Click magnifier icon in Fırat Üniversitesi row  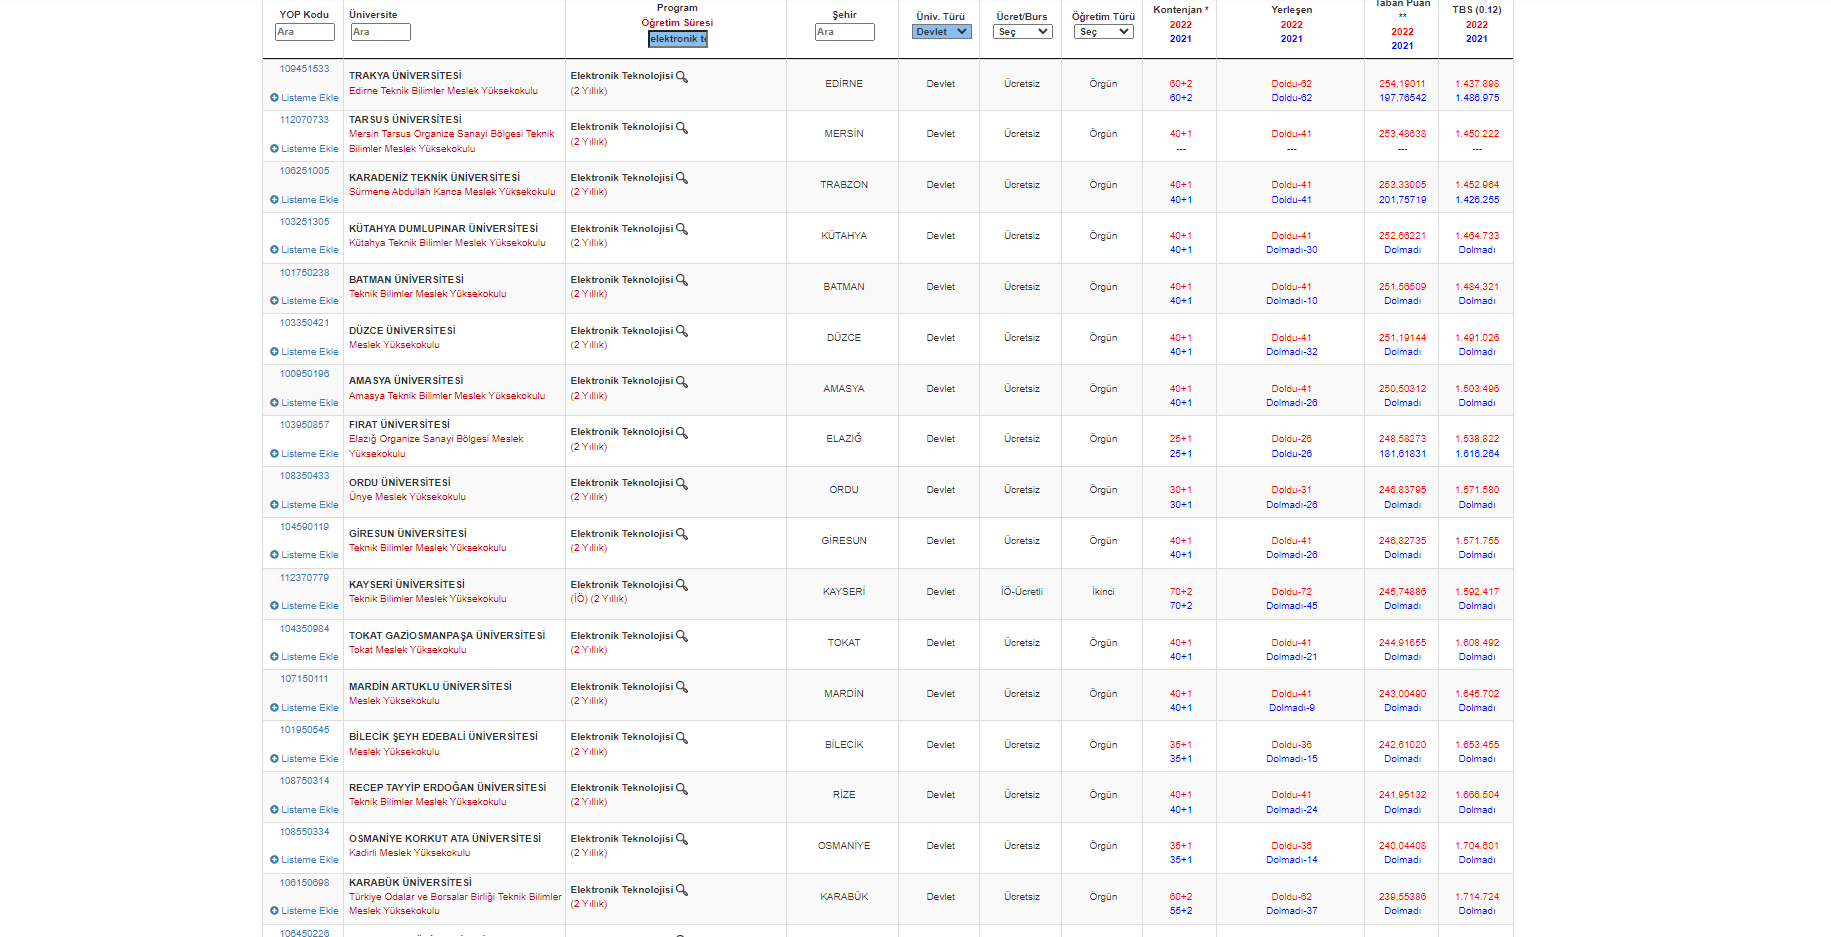point(682,433)
